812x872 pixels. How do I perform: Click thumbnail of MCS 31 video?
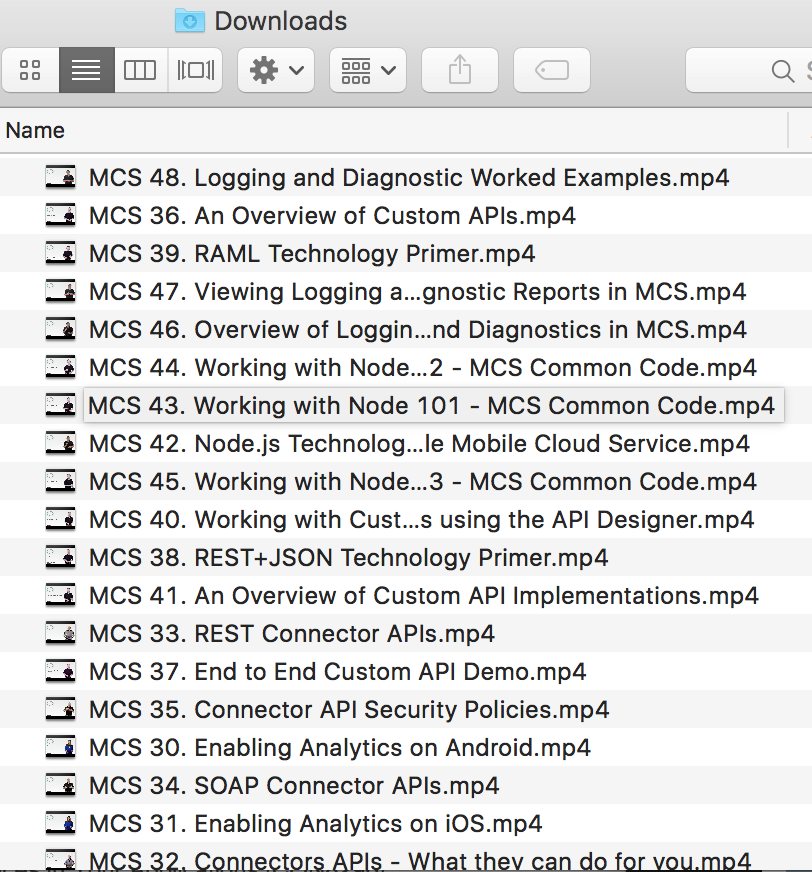tap(60, 823)
